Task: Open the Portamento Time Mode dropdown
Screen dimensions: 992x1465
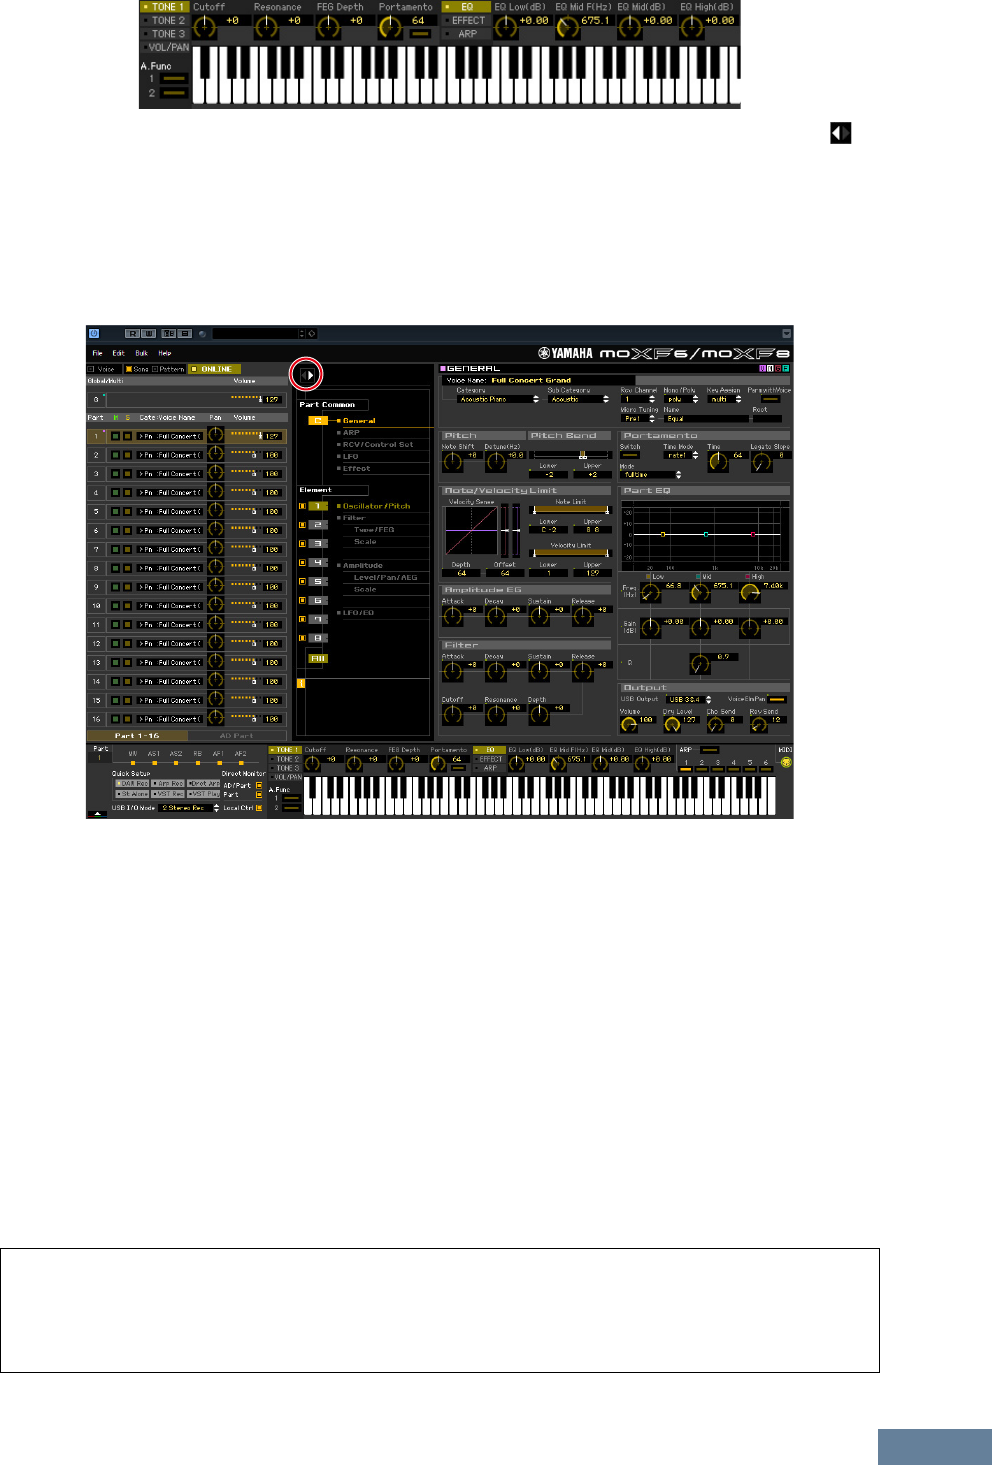Action: [x=682, y=455]
